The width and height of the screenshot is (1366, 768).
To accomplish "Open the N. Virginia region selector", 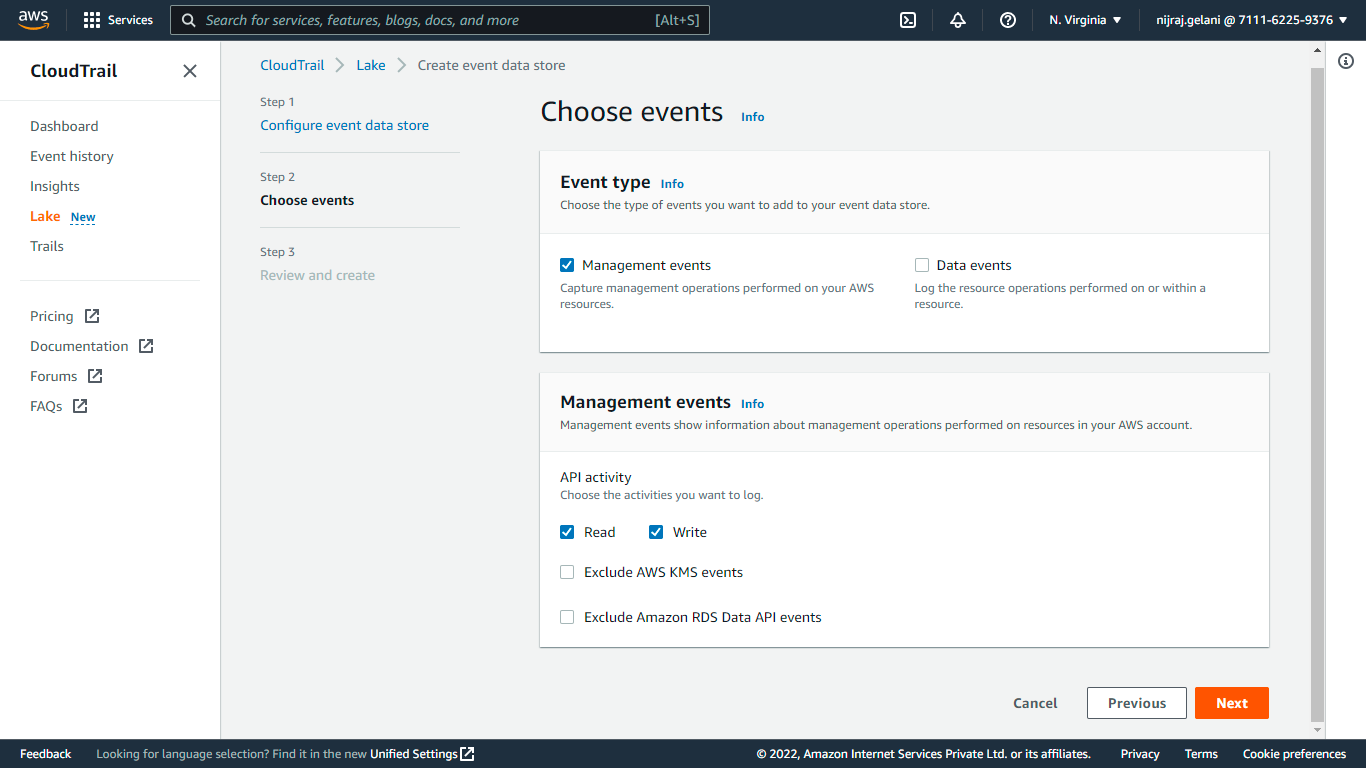I will [x=1084, y=19].
